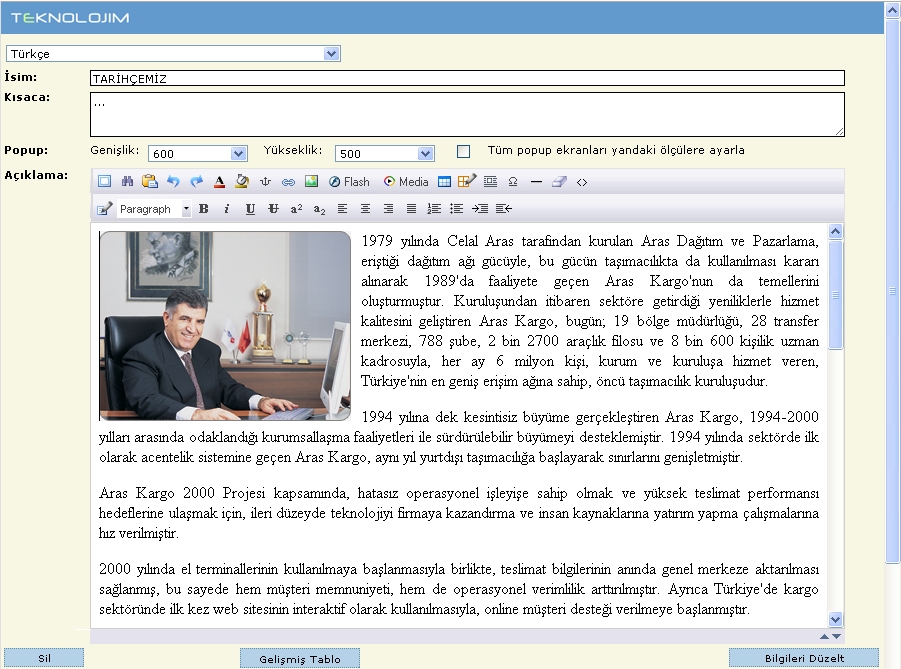Click the paragraph starting 'Aras Kargo 2000 Projesi'

pyautogui.click(x=459, y=513)
